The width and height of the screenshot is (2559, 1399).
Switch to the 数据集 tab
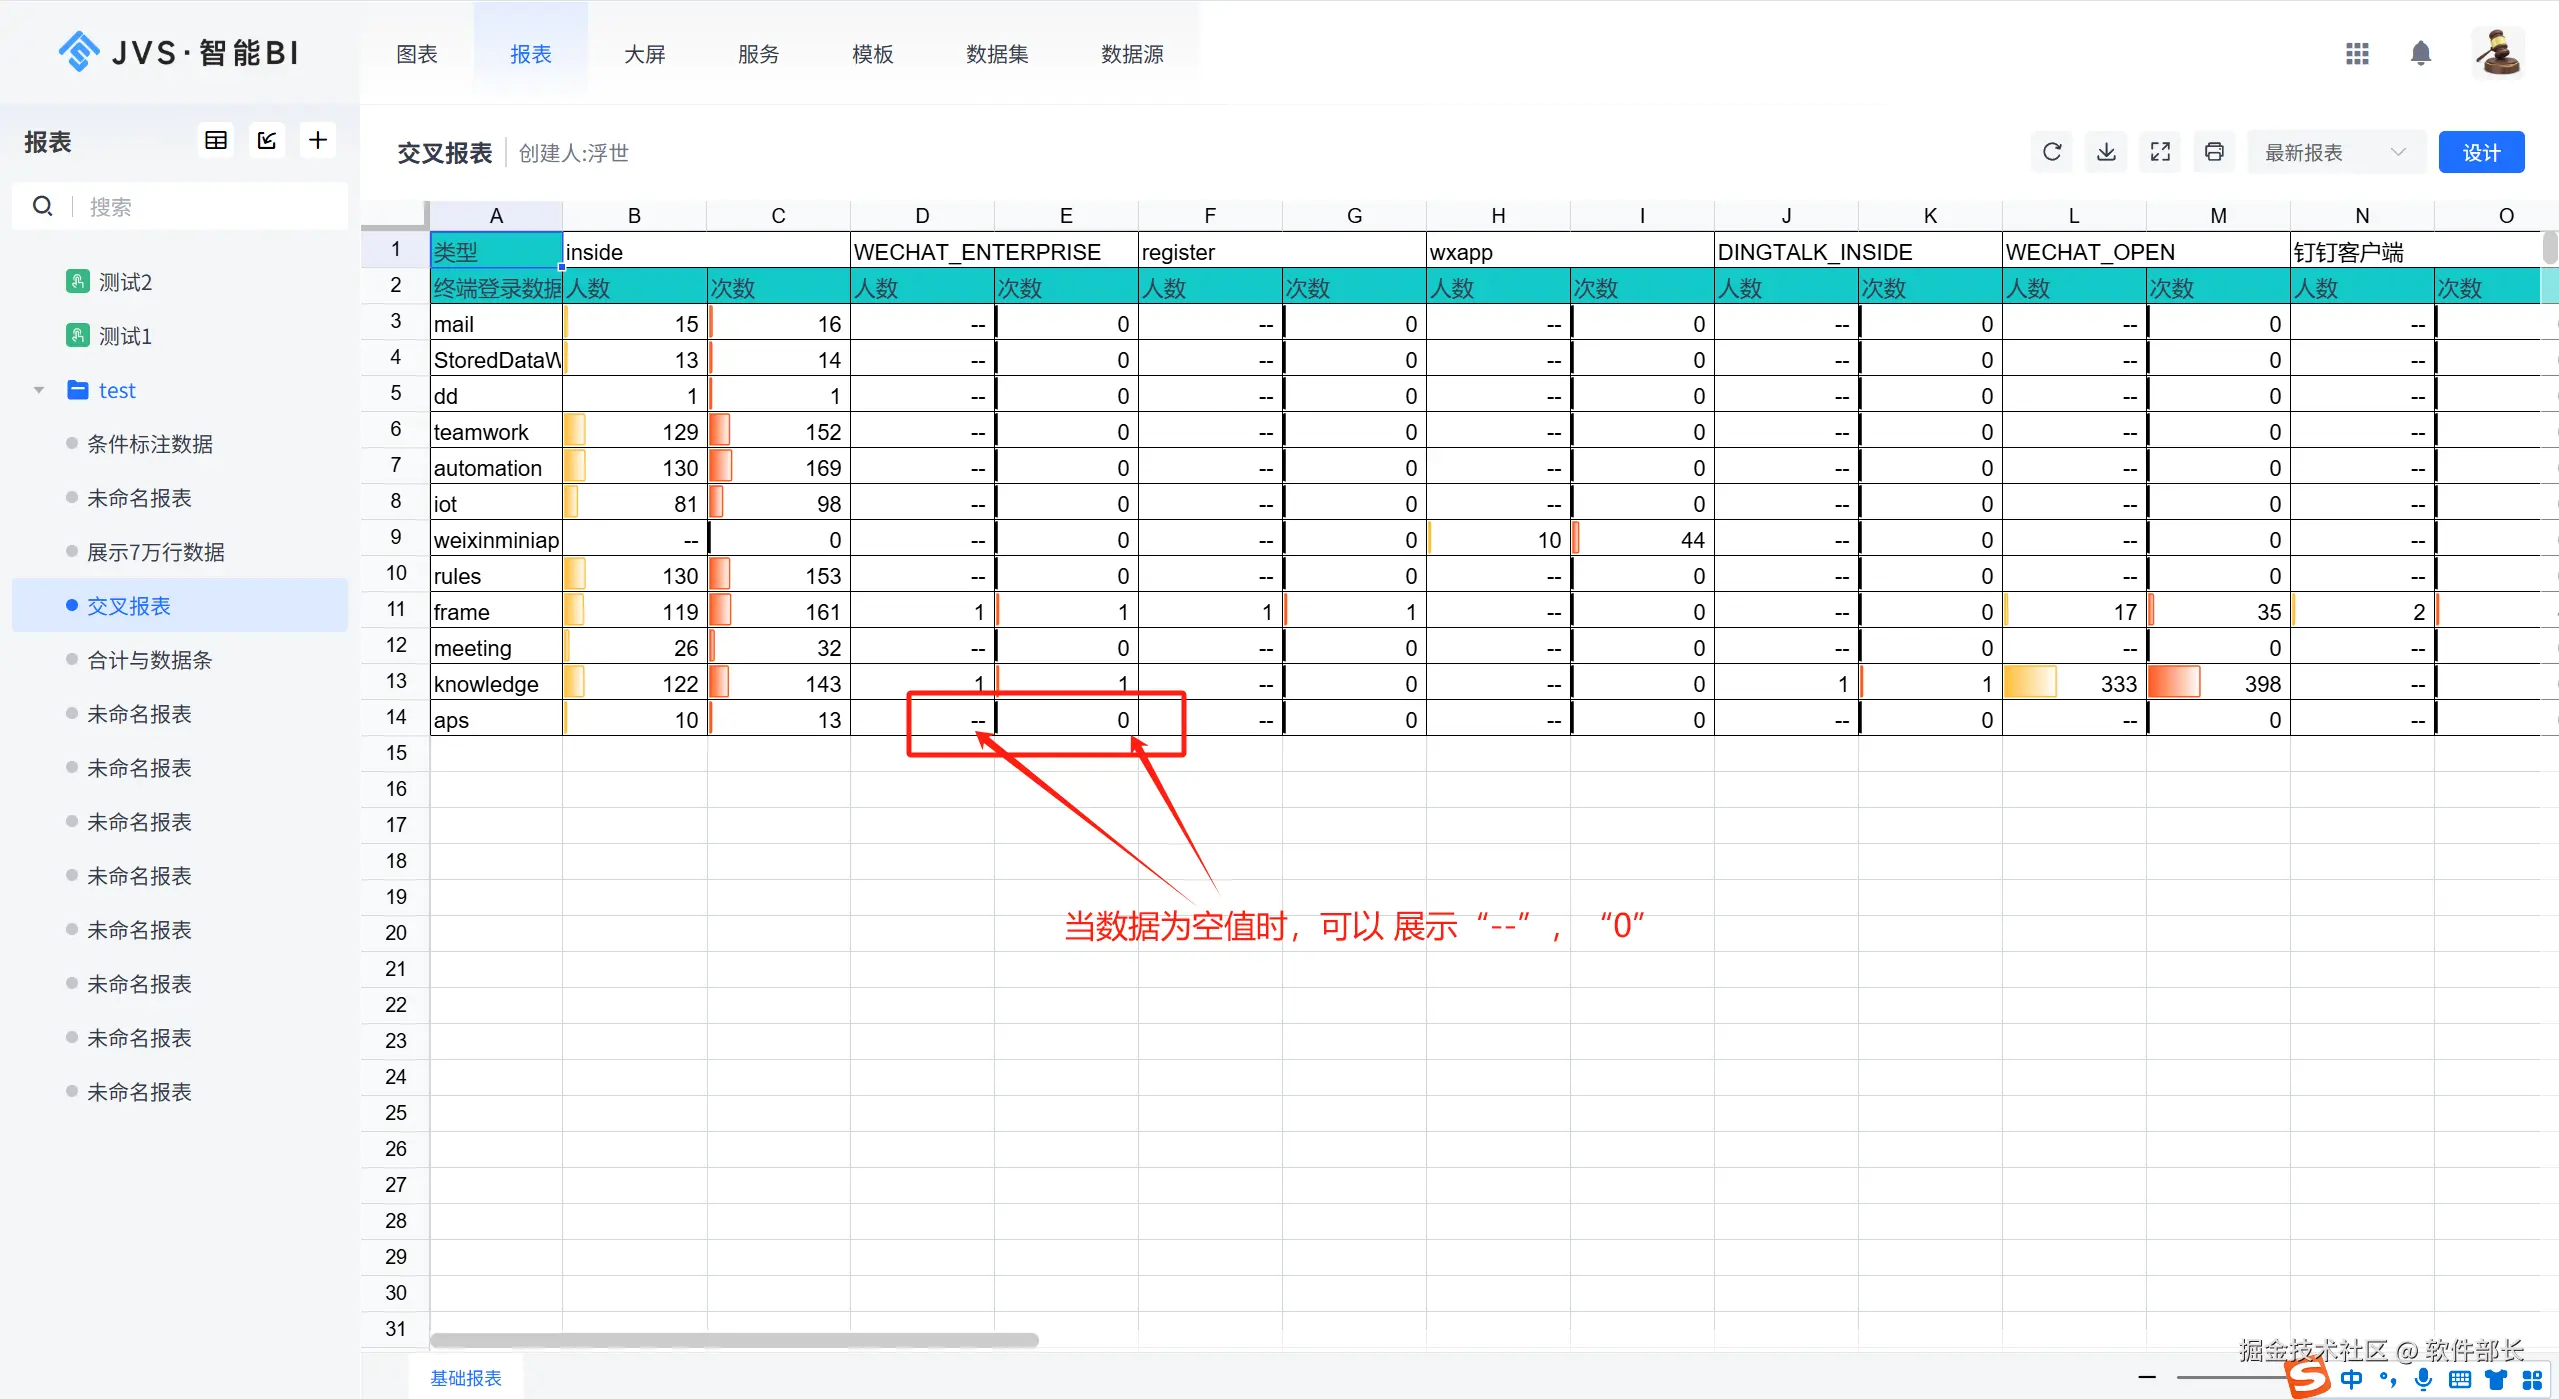coord(996,54)
